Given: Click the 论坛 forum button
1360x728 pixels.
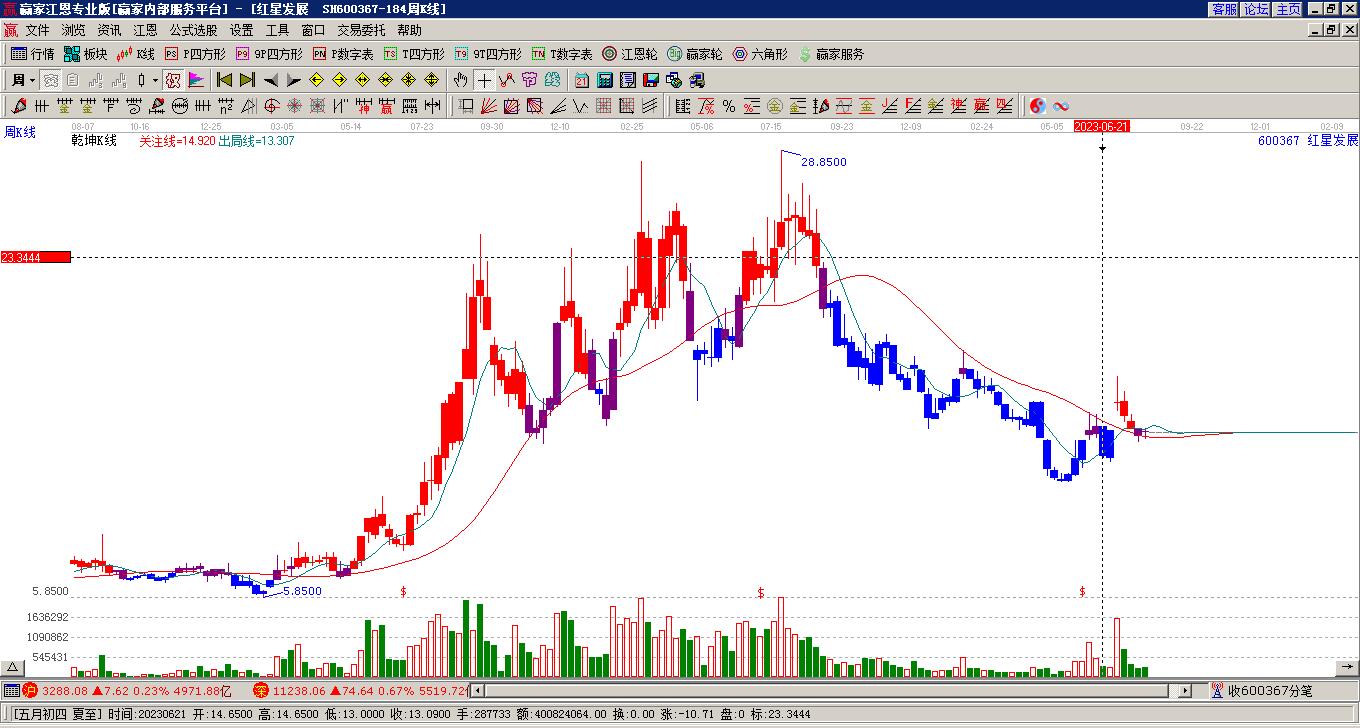Looking at the screenshot, I should point(1256,9).
